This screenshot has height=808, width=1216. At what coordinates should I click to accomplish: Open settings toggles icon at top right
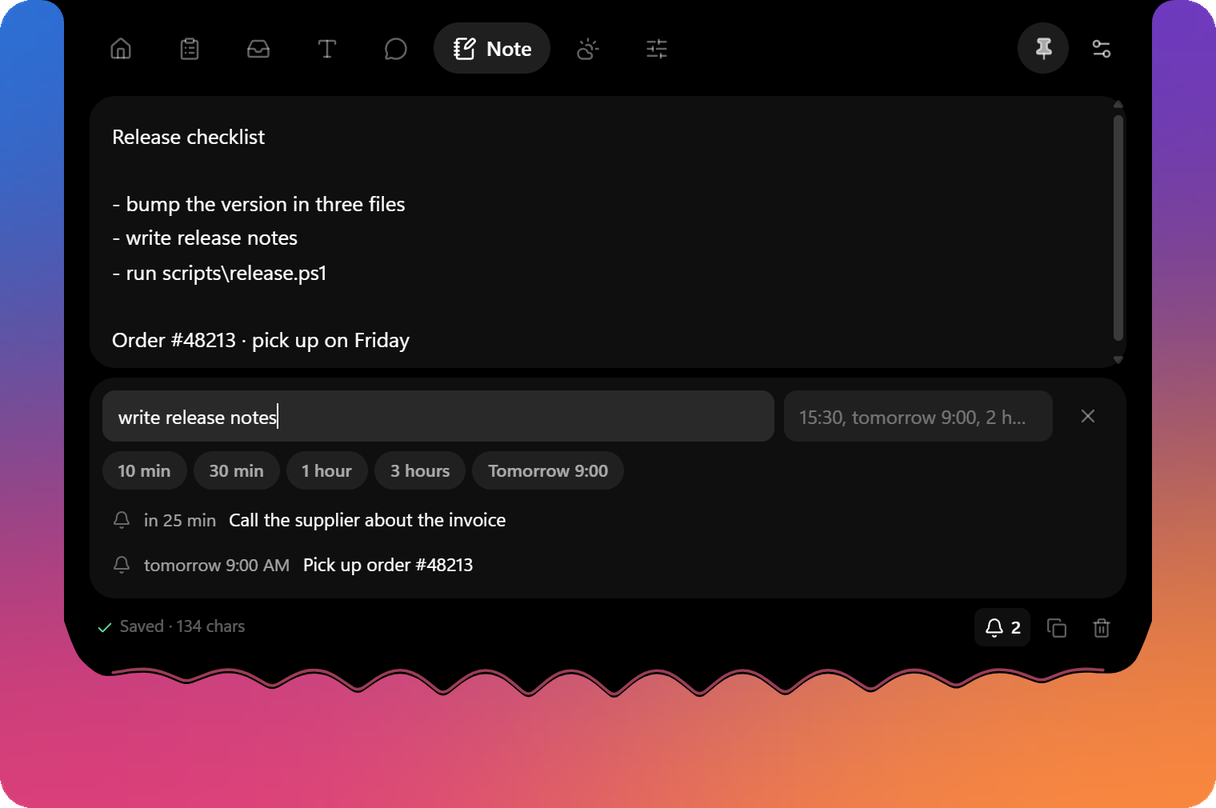pos(1102,49)
